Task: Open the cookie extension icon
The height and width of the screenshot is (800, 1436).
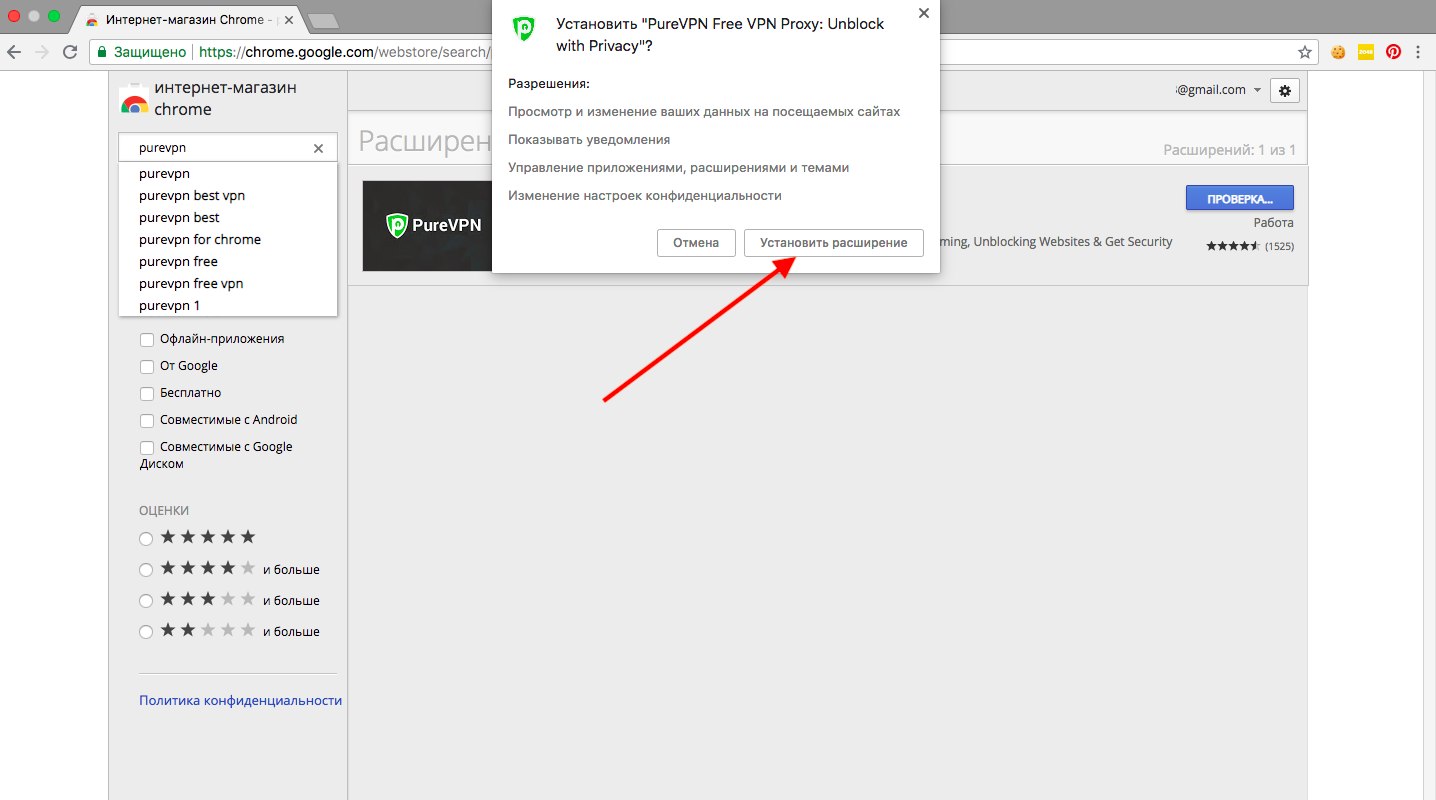Action: click(1338, 52)
